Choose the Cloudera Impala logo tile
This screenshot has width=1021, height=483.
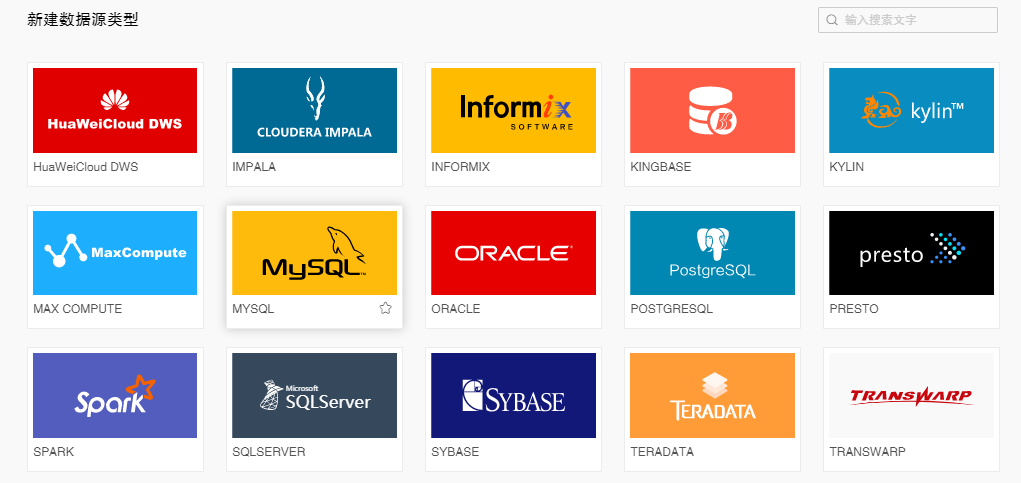coord(315,111)
